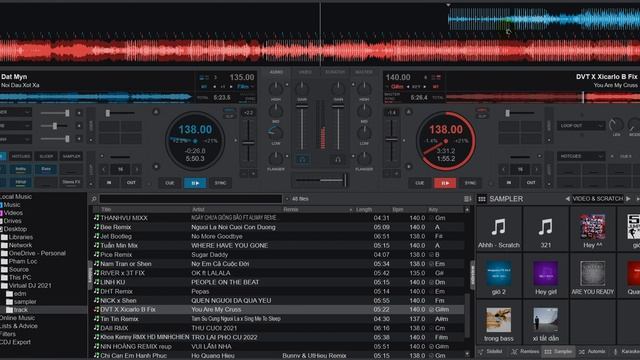Screen dimensions: 640x360
Task: Set loop OUT on left deck
Action: [131, 182]
